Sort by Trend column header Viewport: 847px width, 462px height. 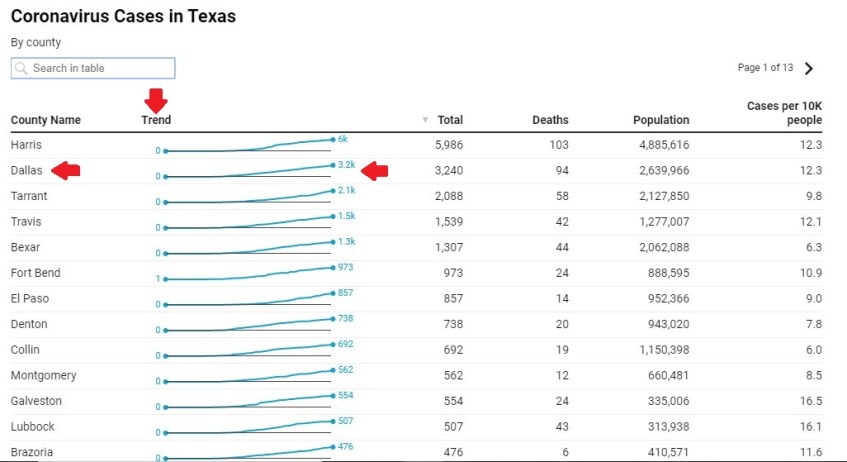(x=156, y=120)
